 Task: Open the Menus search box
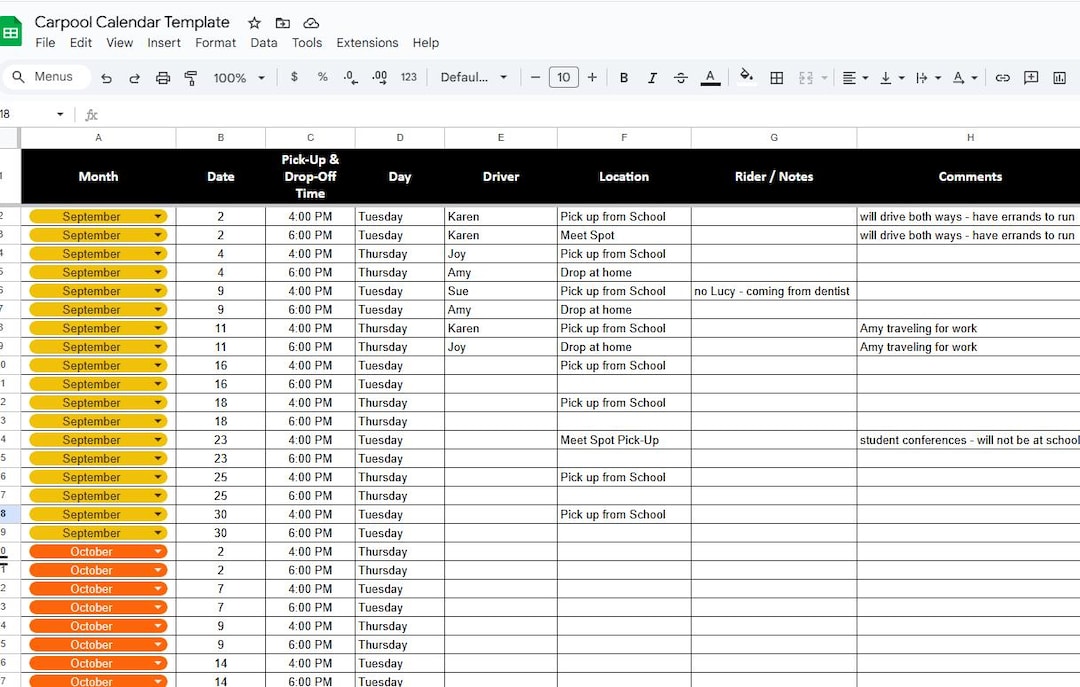47,76
